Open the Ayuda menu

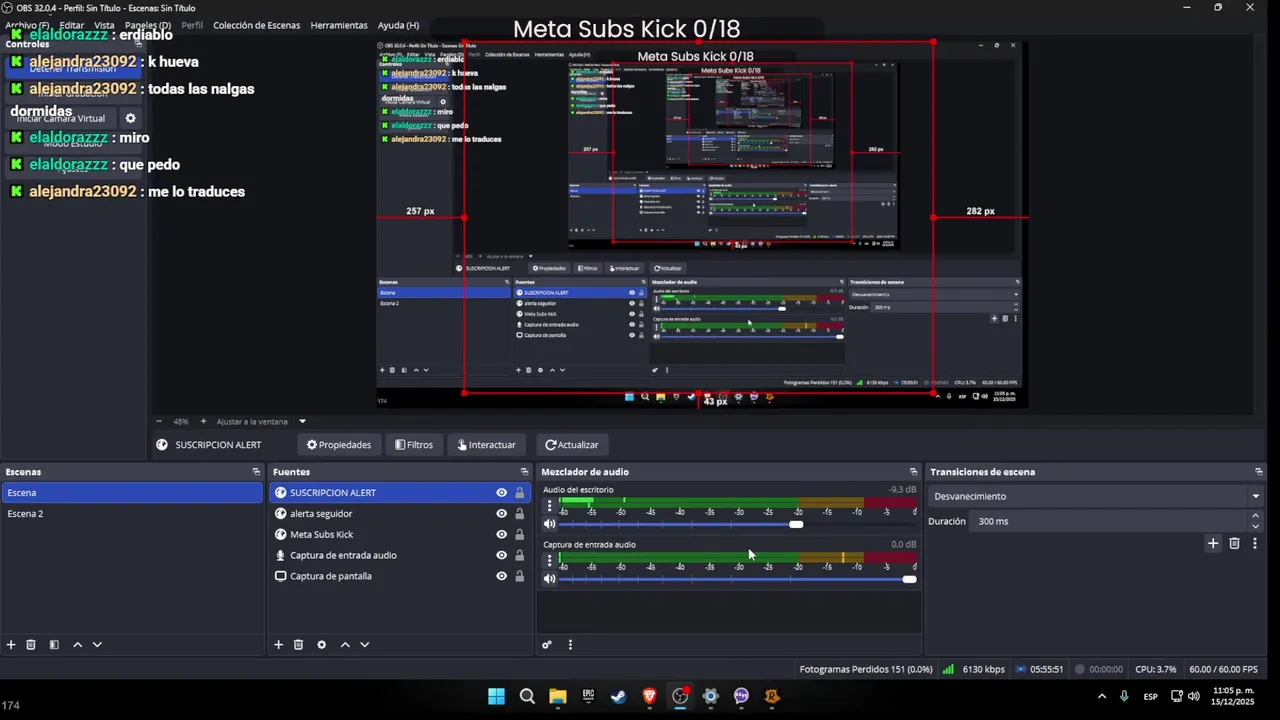[x=398, y=25]
